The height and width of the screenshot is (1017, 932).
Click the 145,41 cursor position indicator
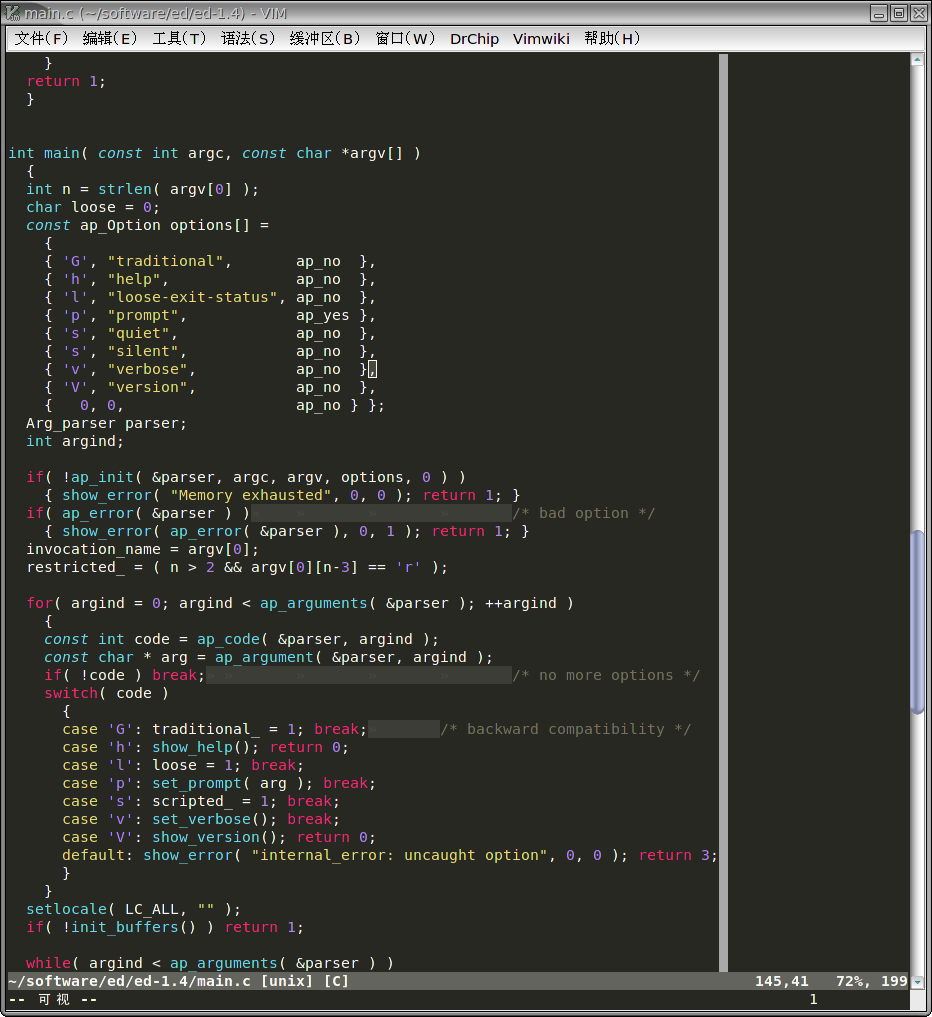pyautogui.click(x=782, y=981)
